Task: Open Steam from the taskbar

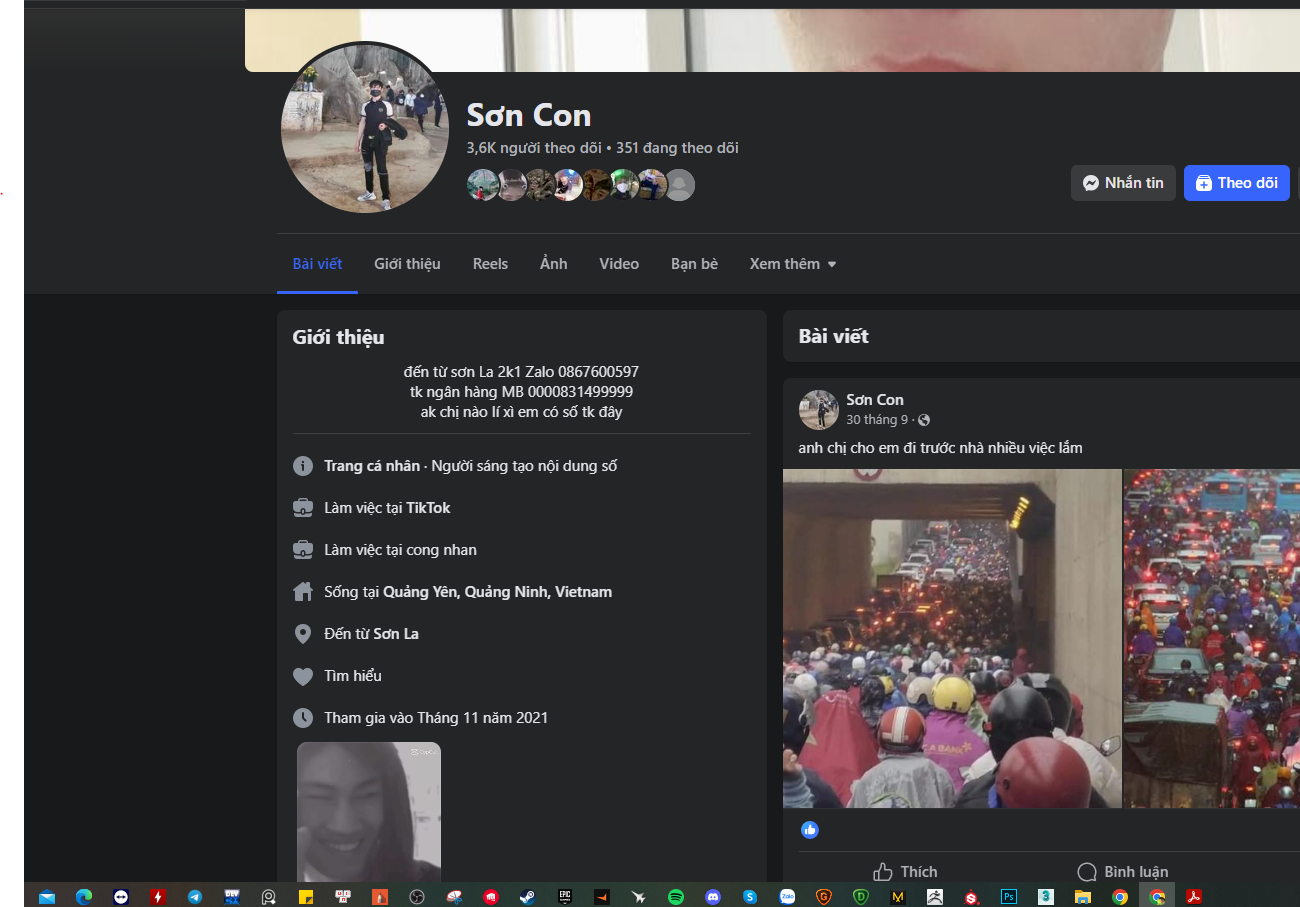Action: tap(527, 897)
